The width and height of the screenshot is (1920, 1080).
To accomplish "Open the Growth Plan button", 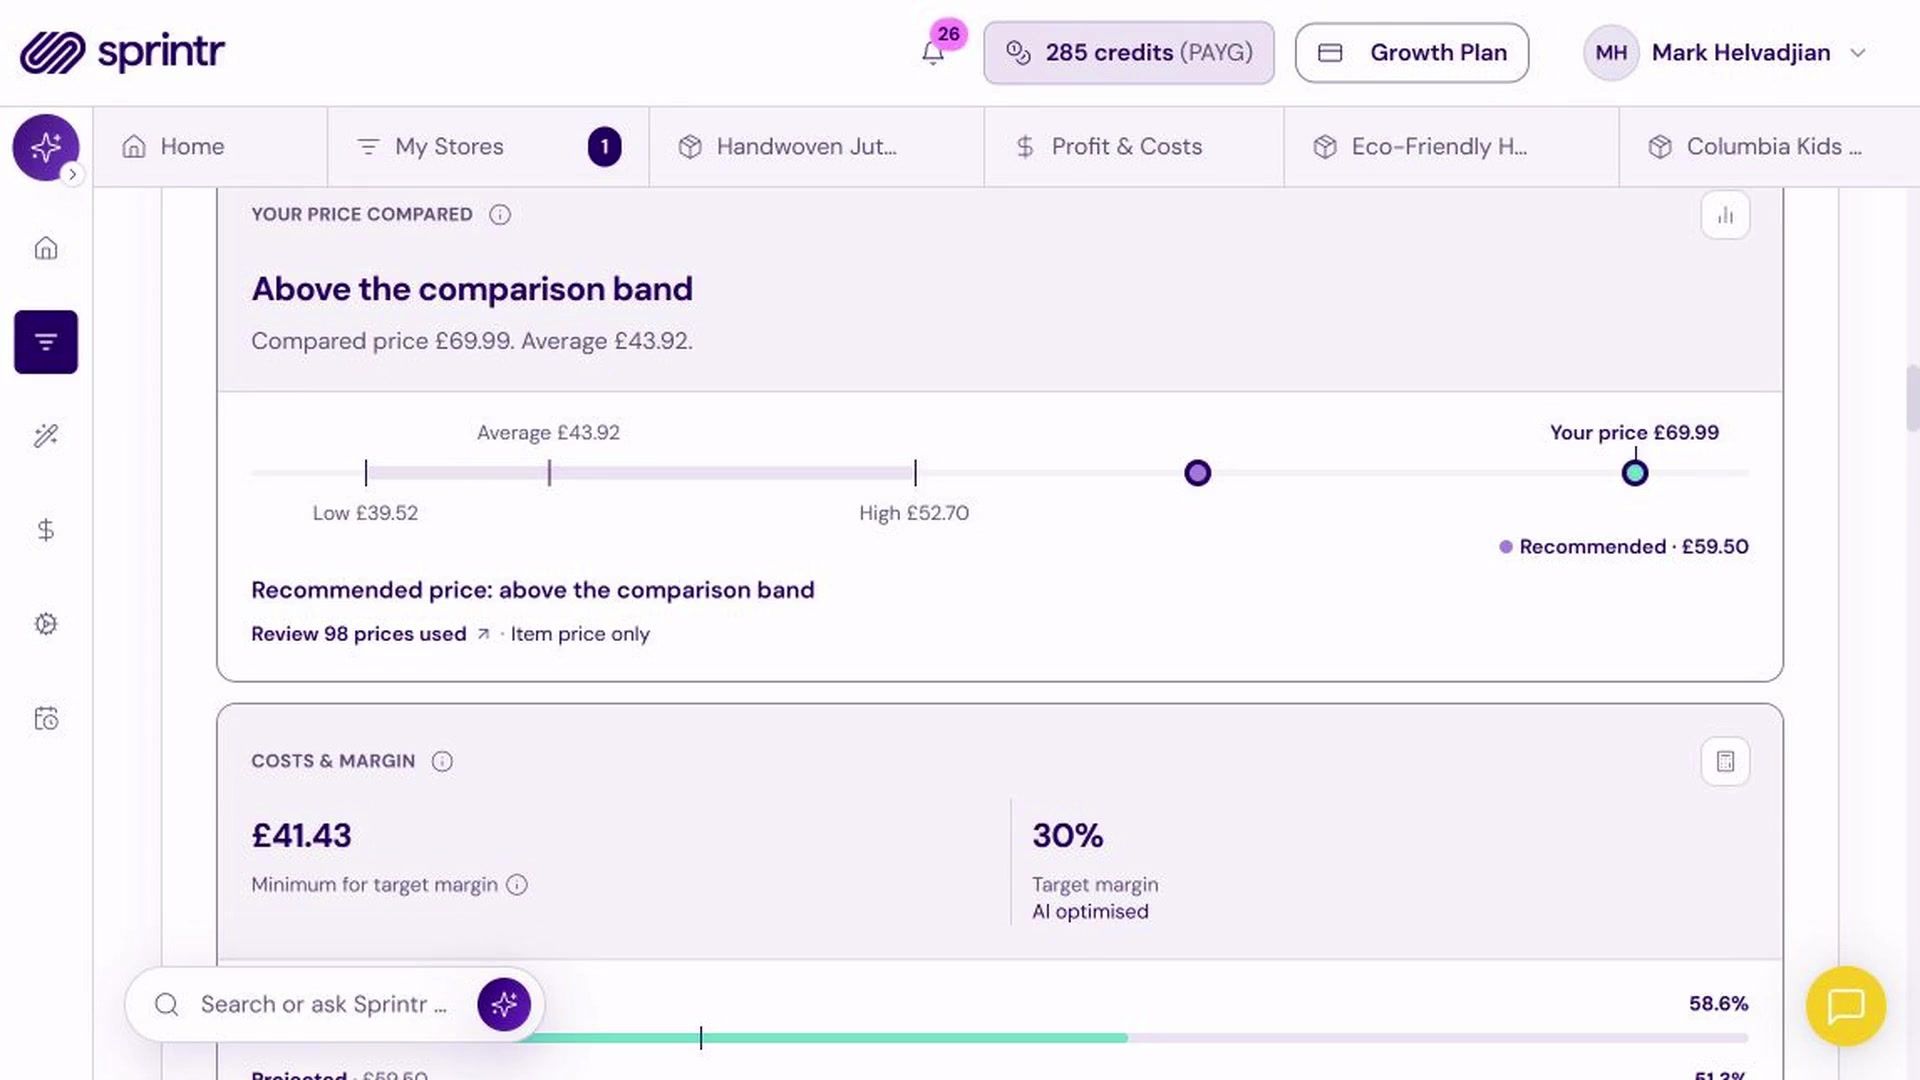I will pos(1412,53).
